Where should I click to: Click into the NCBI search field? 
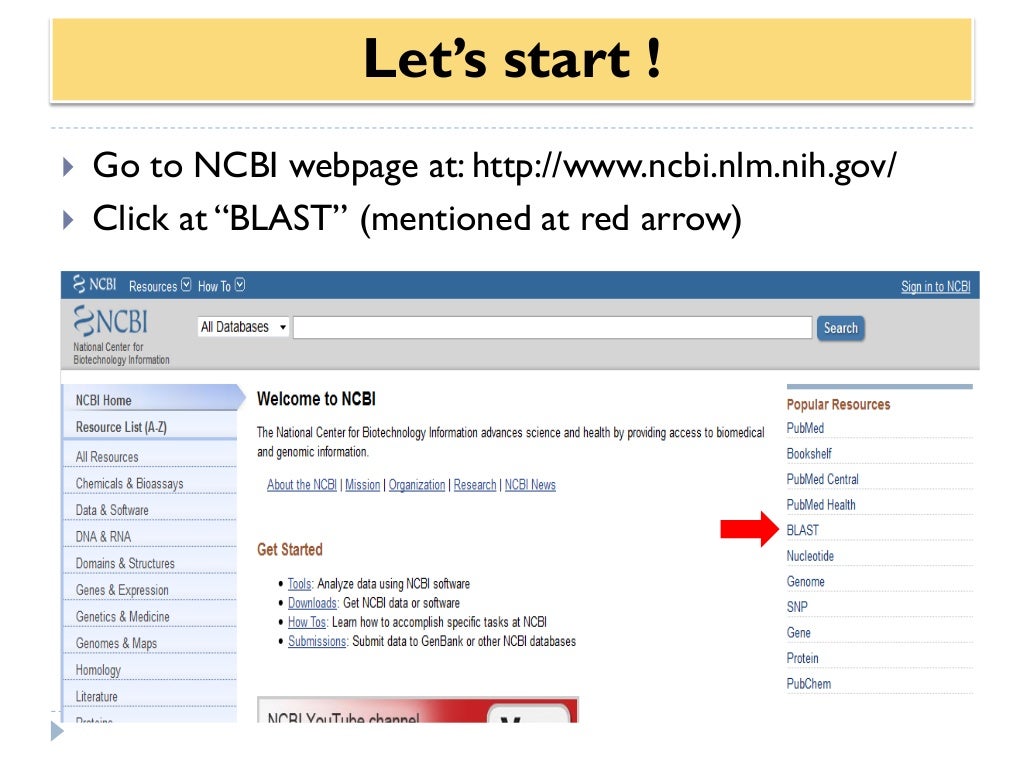[x=552, y=327]
